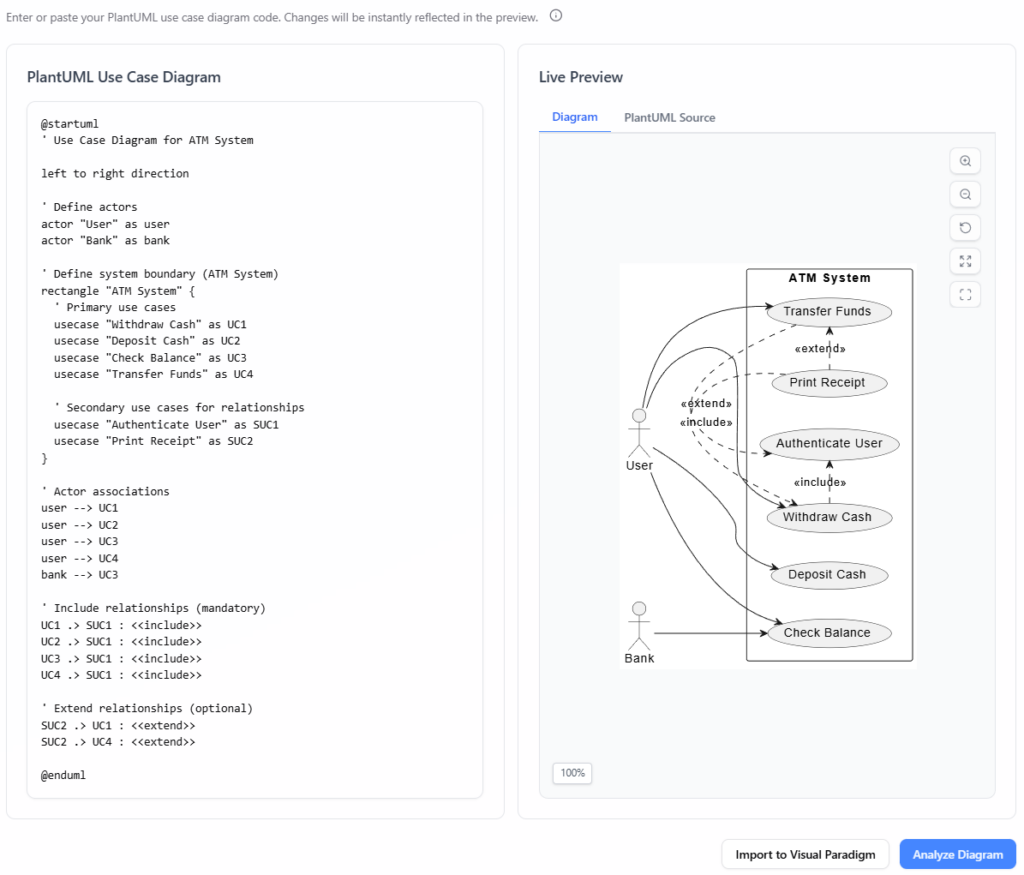Screen dimensions: 1024x875
Task: Open the info tooltip next to the instructions
Action: pyautogui.click(x=555, y=16)
